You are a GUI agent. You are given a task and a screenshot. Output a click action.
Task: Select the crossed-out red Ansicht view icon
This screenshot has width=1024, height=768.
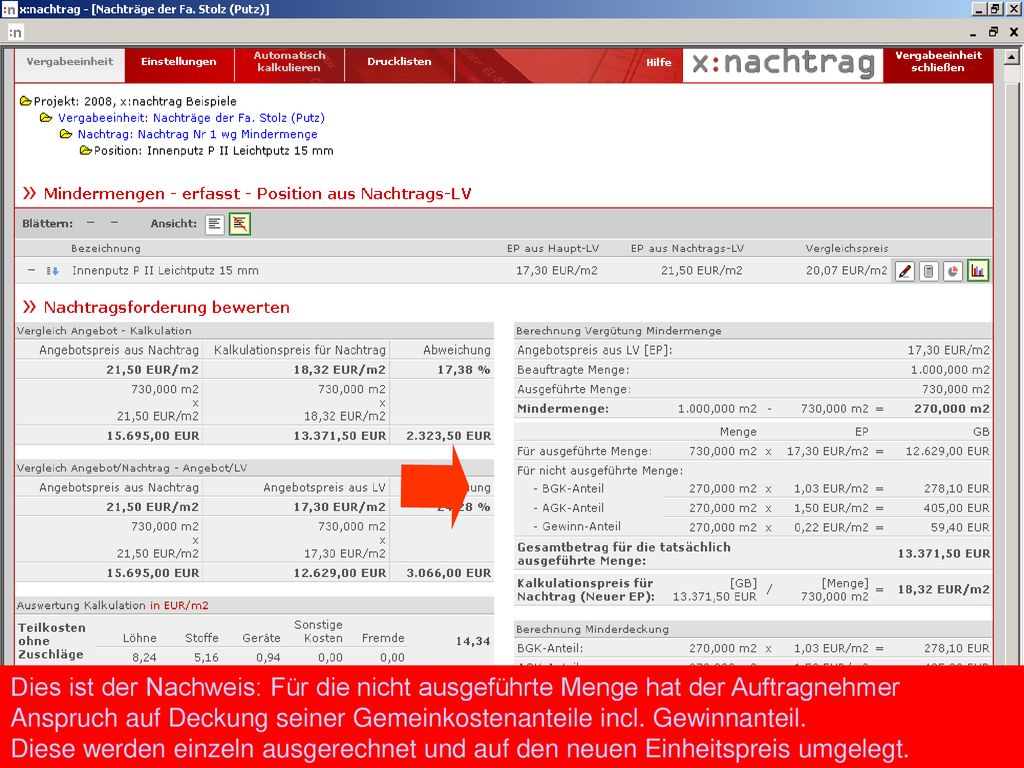point(240,224)
